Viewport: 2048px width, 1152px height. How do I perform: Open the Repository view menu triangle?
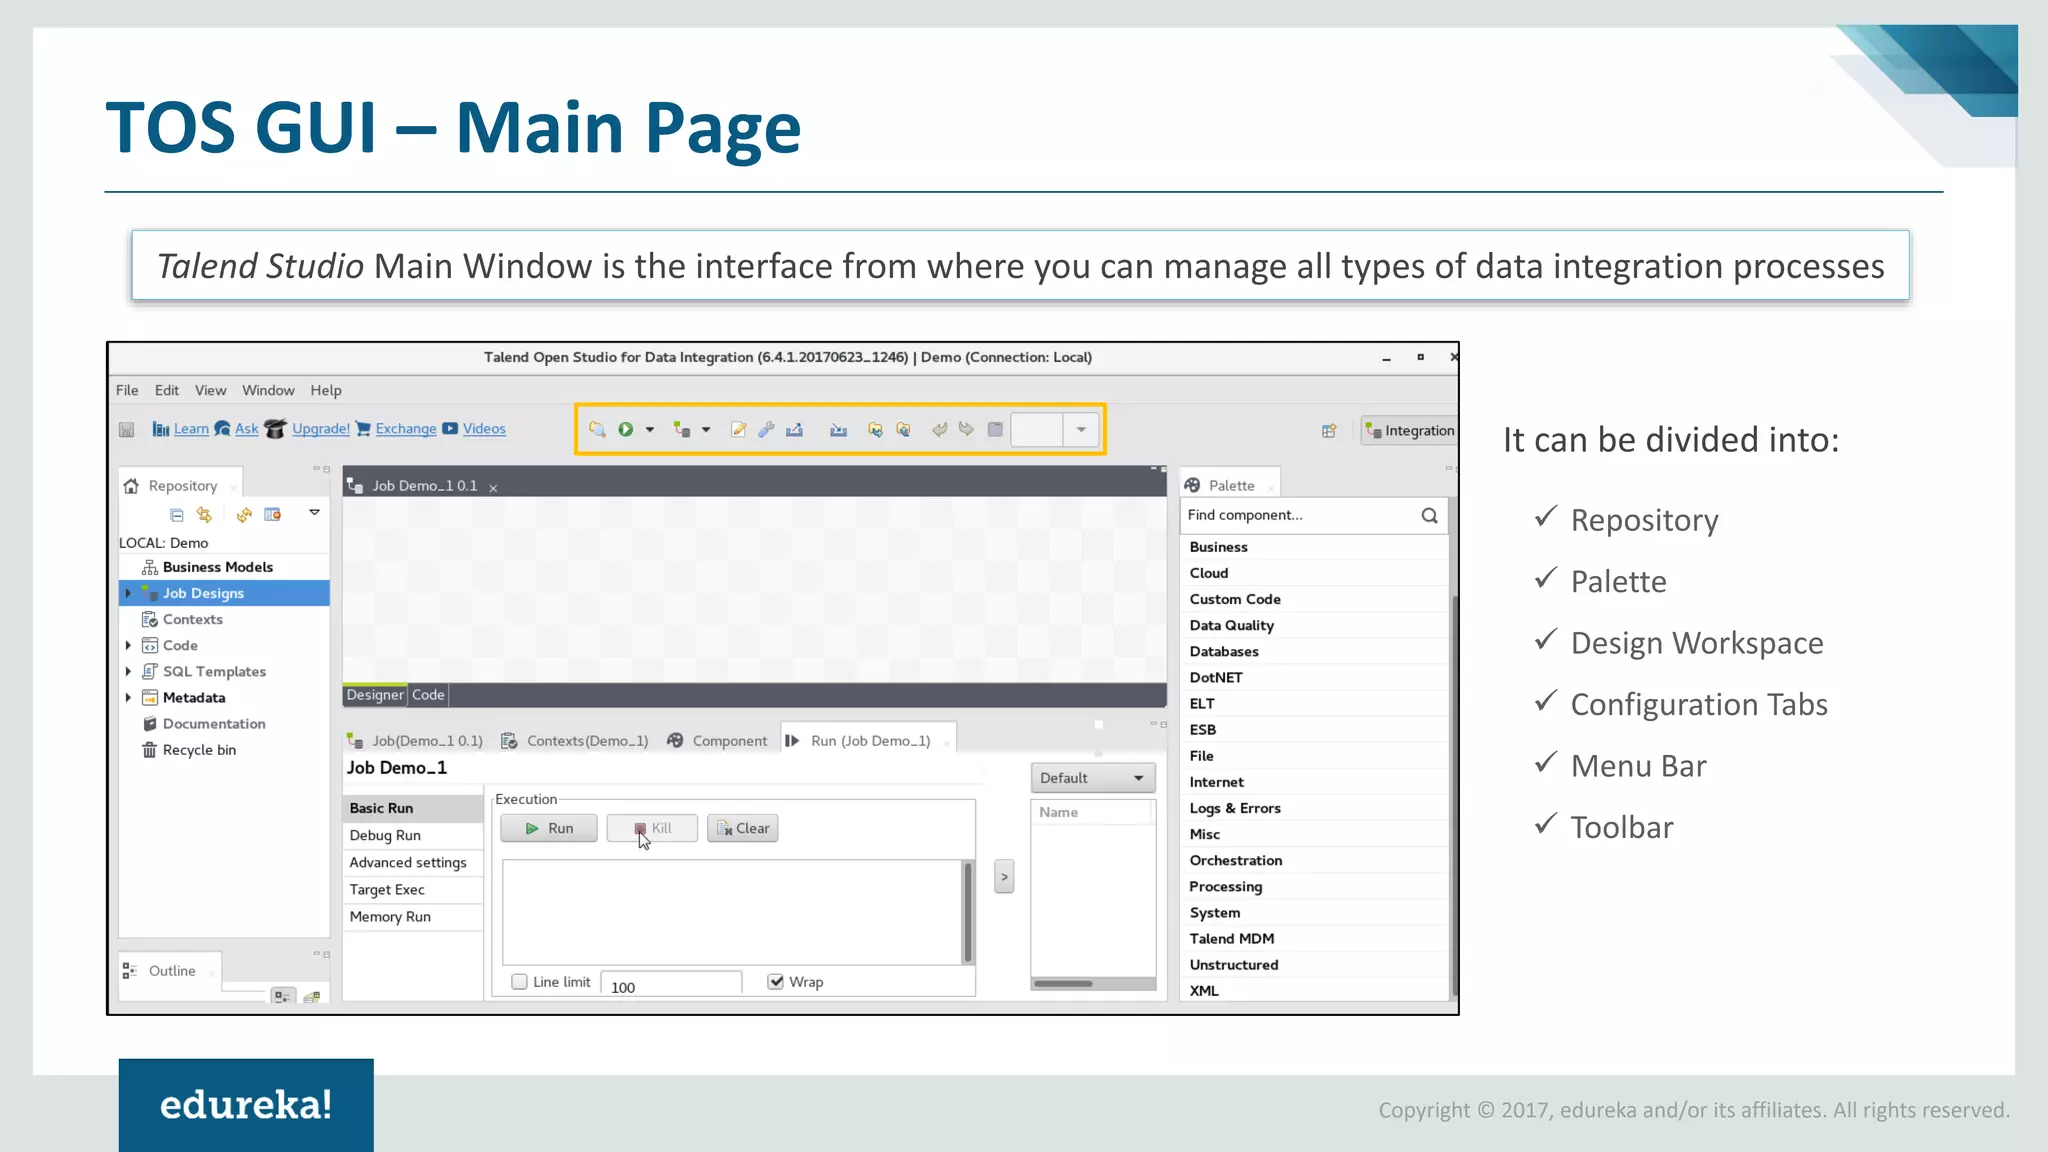click(x=314, y=512)
